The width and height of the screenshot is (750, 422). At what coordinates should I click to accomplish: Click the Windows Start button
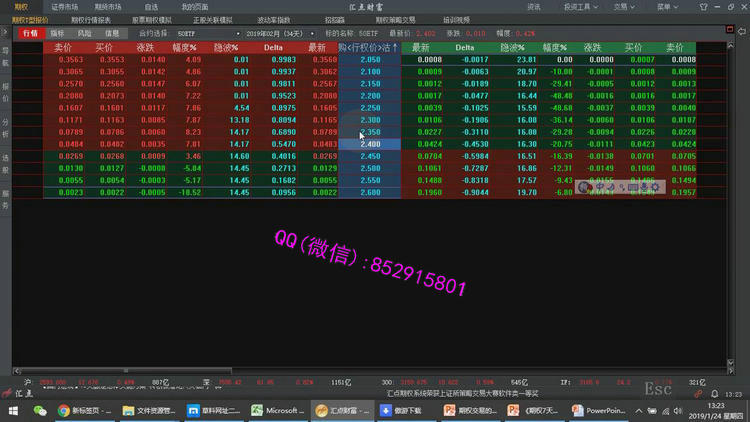[x=12, y=410]
